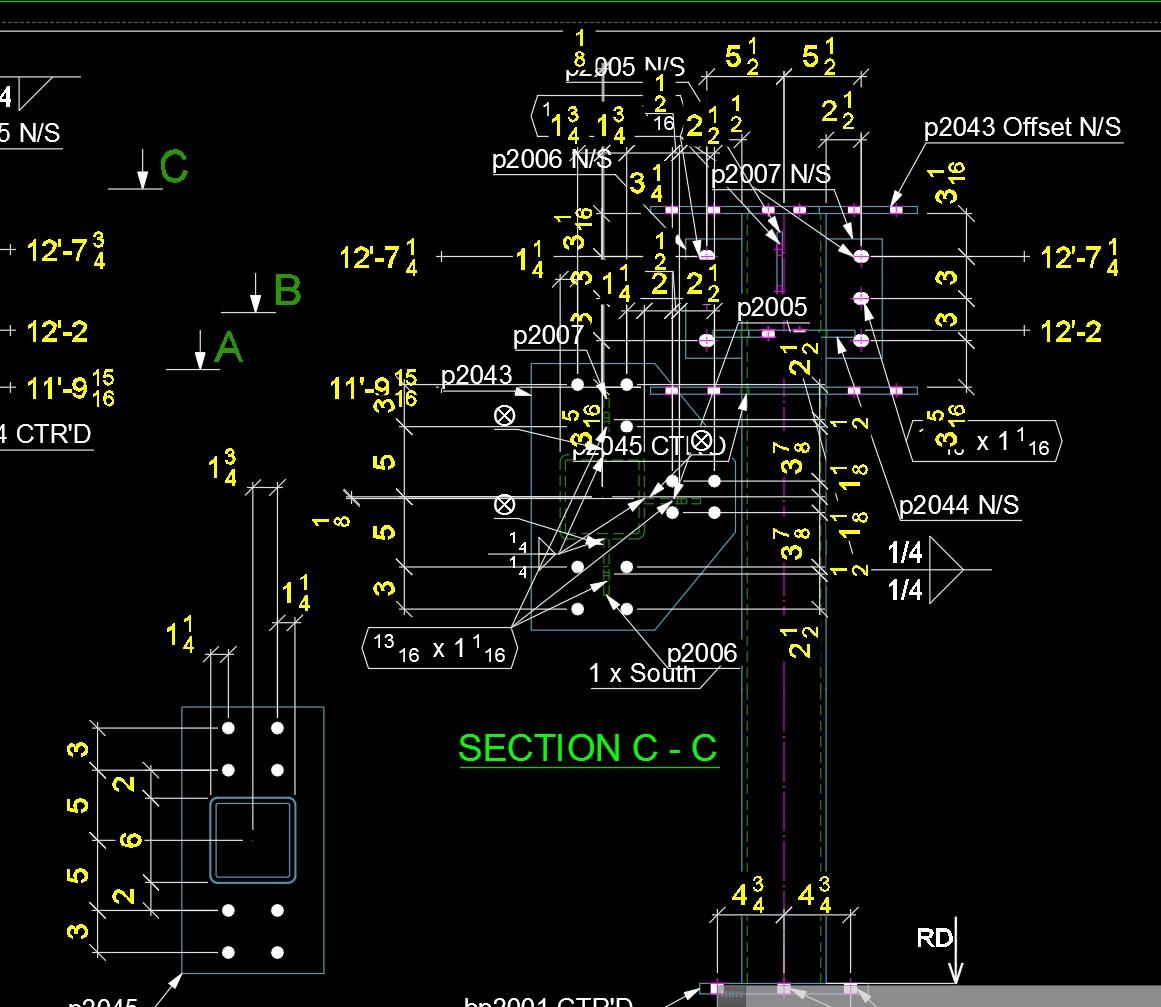Image resolution: width=1161 pixels, height=1007 pixels.
Task: Pick the "p2006 N/S" part label
Action: pos(552,158)
